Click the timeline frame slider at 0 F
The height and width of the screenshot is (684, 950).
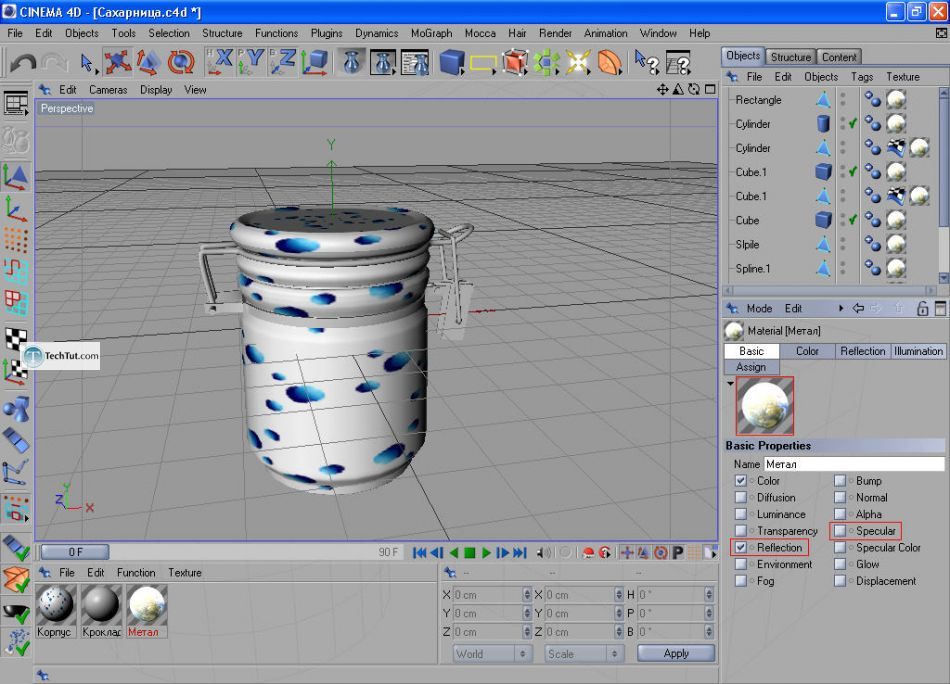[x=76, y=552]
